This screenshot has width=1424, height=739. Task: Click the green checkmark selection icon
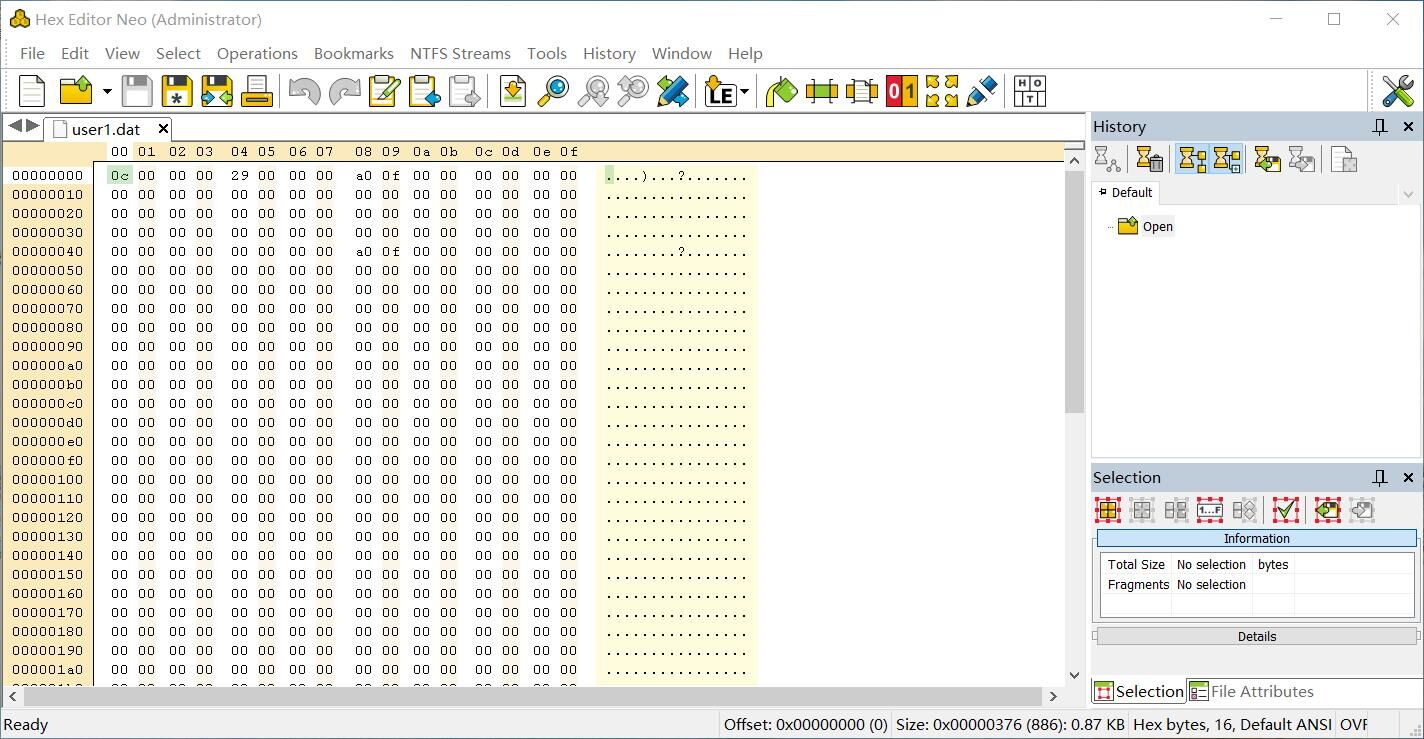[x=1286, y=510]
